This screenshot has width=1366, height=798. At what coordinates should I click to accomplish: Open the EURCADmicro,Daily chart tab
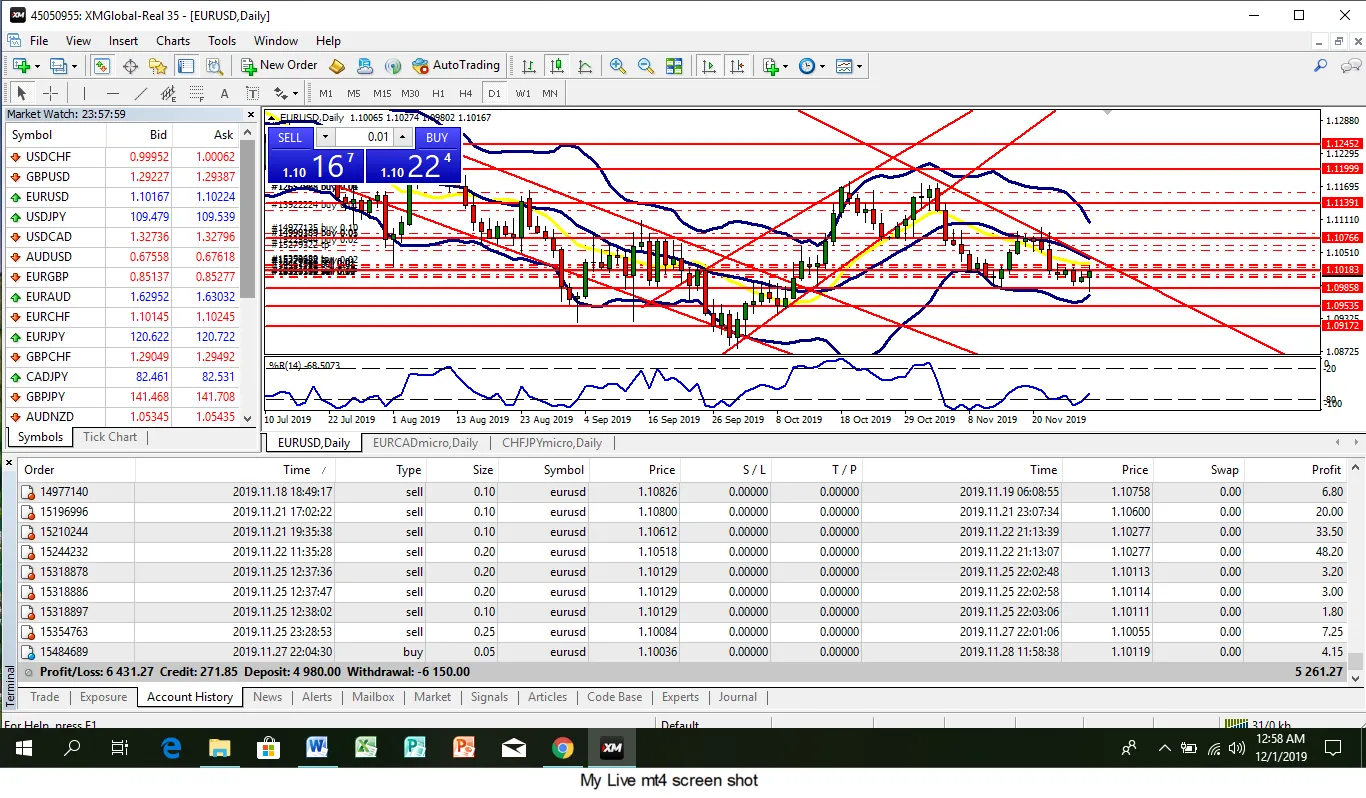click(425, 443)
